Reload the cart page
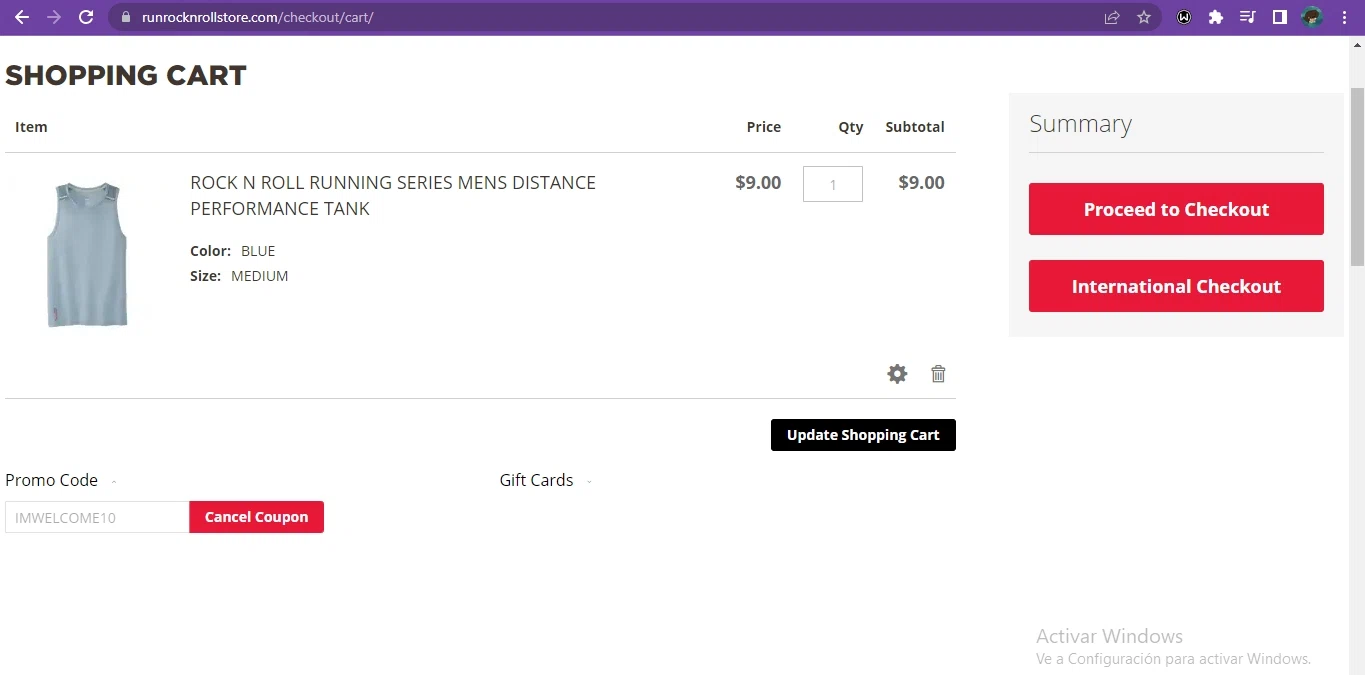Image resolution: width=1365 pixels, height=675 pixels. click(x=86, y=17)
